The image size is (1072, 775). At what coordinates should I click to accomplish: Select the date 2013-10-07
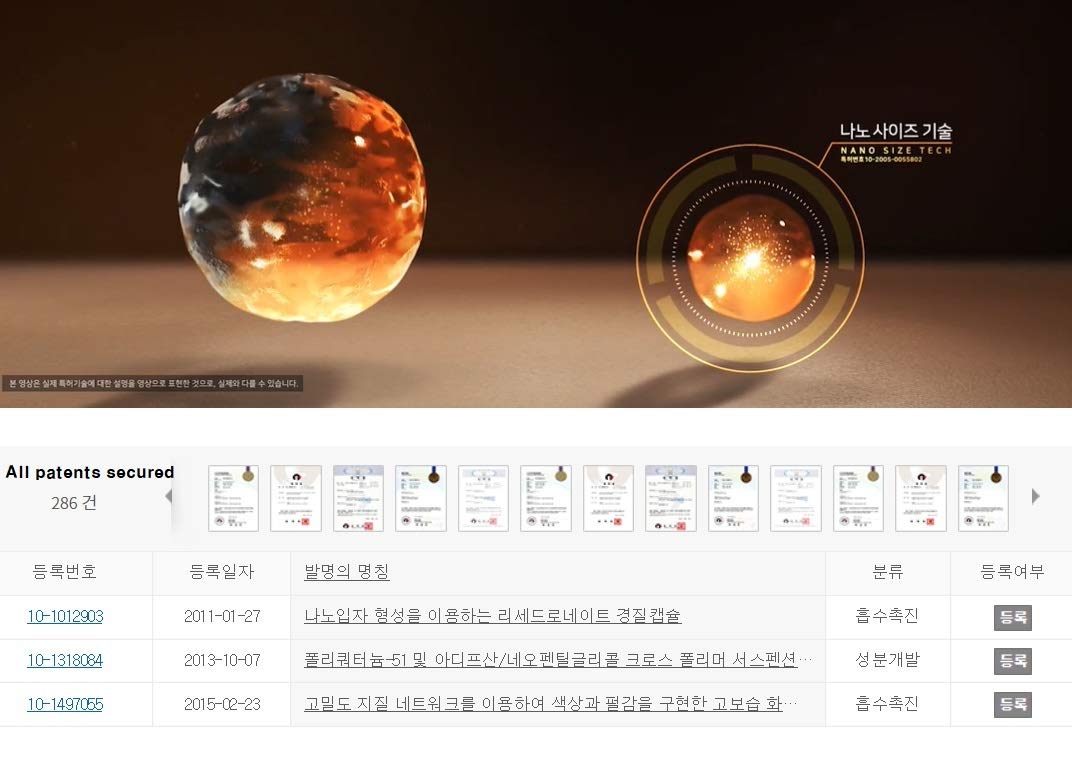pyautogui.click(x=222, y=660)
